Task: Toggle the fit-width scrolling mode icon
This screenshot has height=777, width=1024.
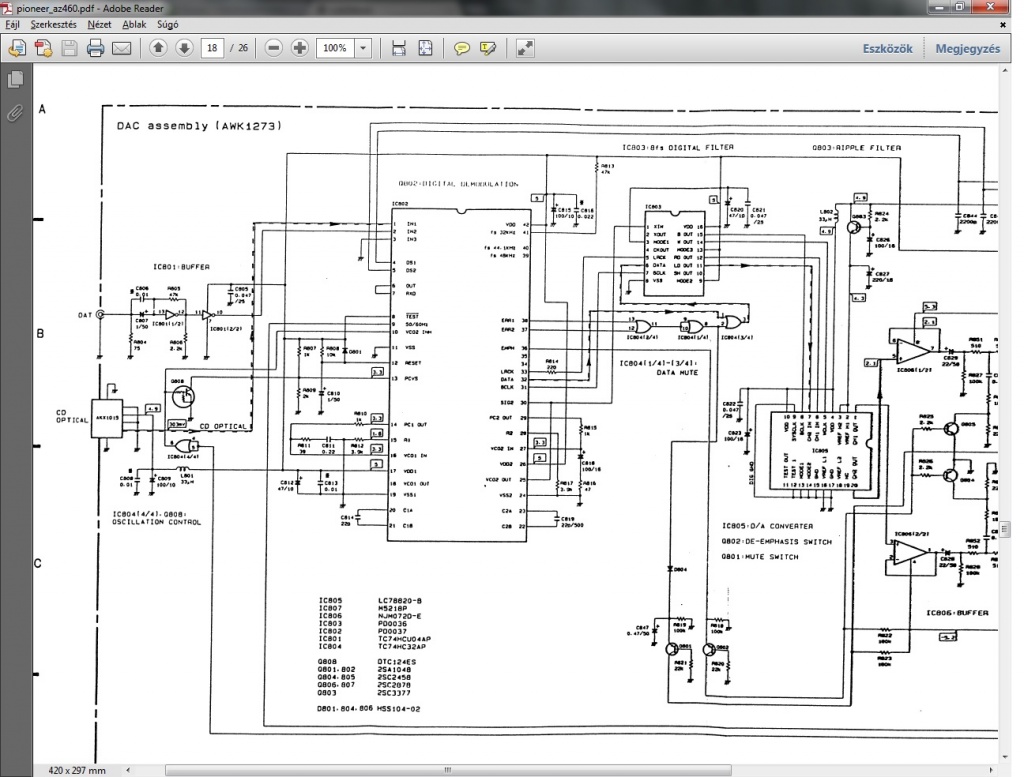Action: [x=399, y=48]
